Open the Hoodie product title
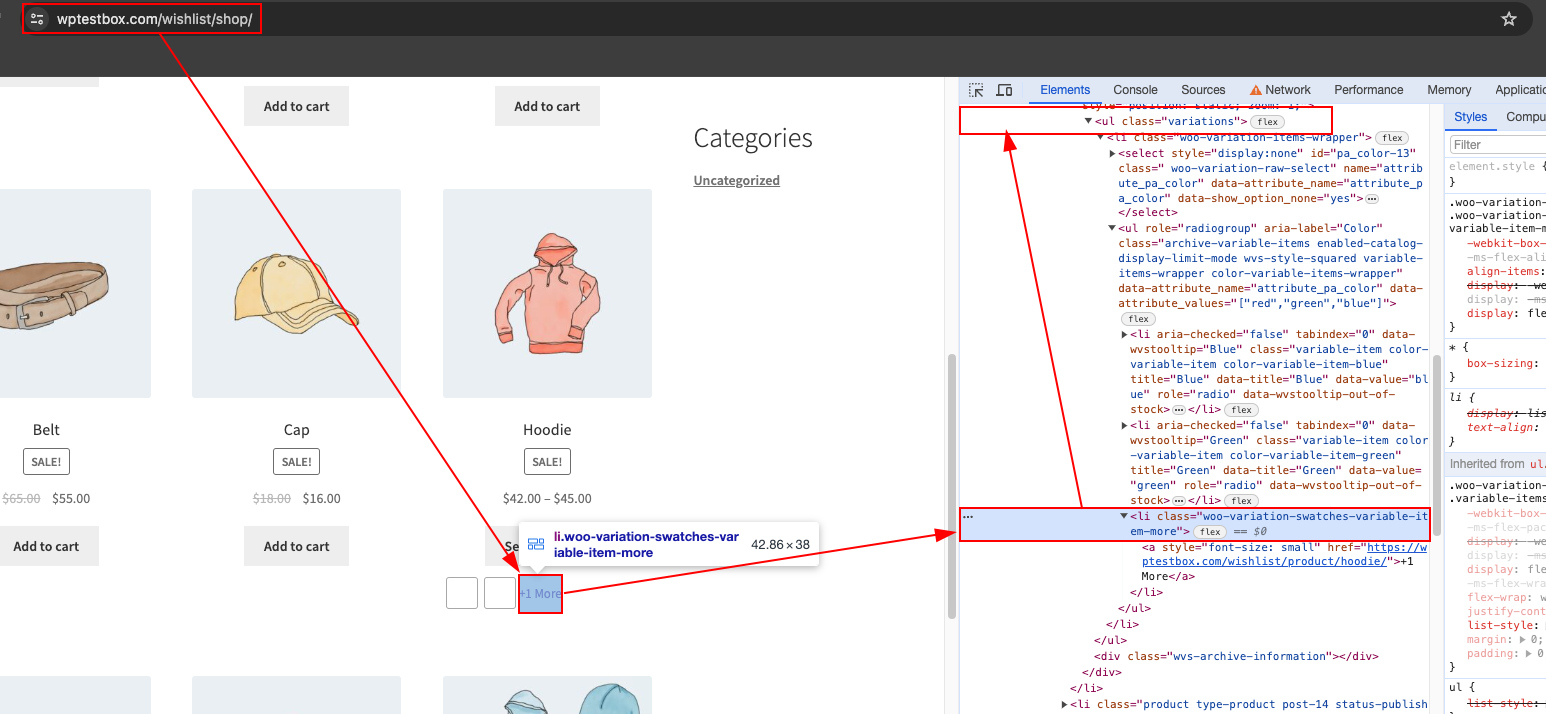Viewport: 1546px width, 714px height. click(547, 430)
